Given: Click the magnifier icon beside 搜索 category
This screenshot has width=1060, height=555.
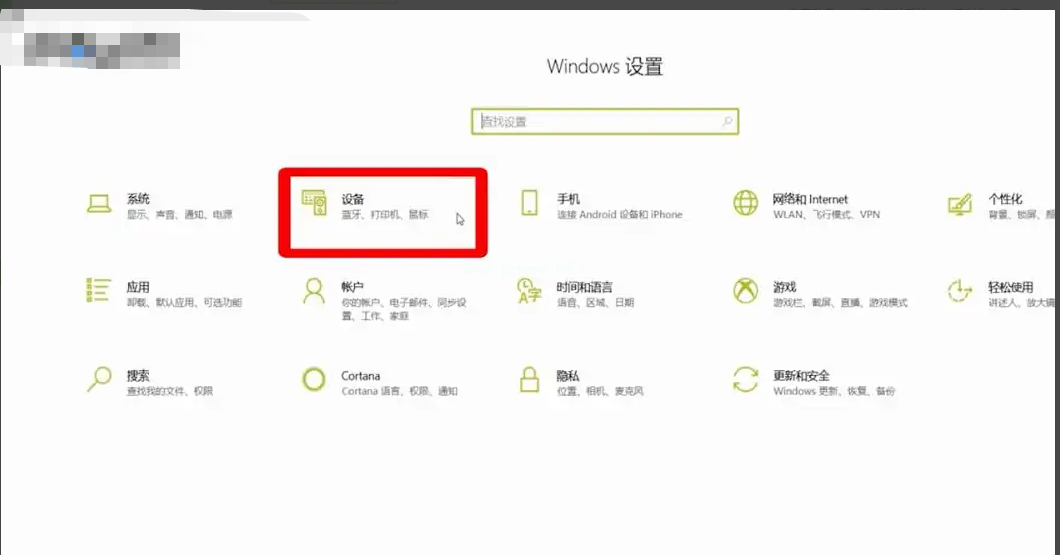Looking at the screenshot, I should [x=98, y=379].
